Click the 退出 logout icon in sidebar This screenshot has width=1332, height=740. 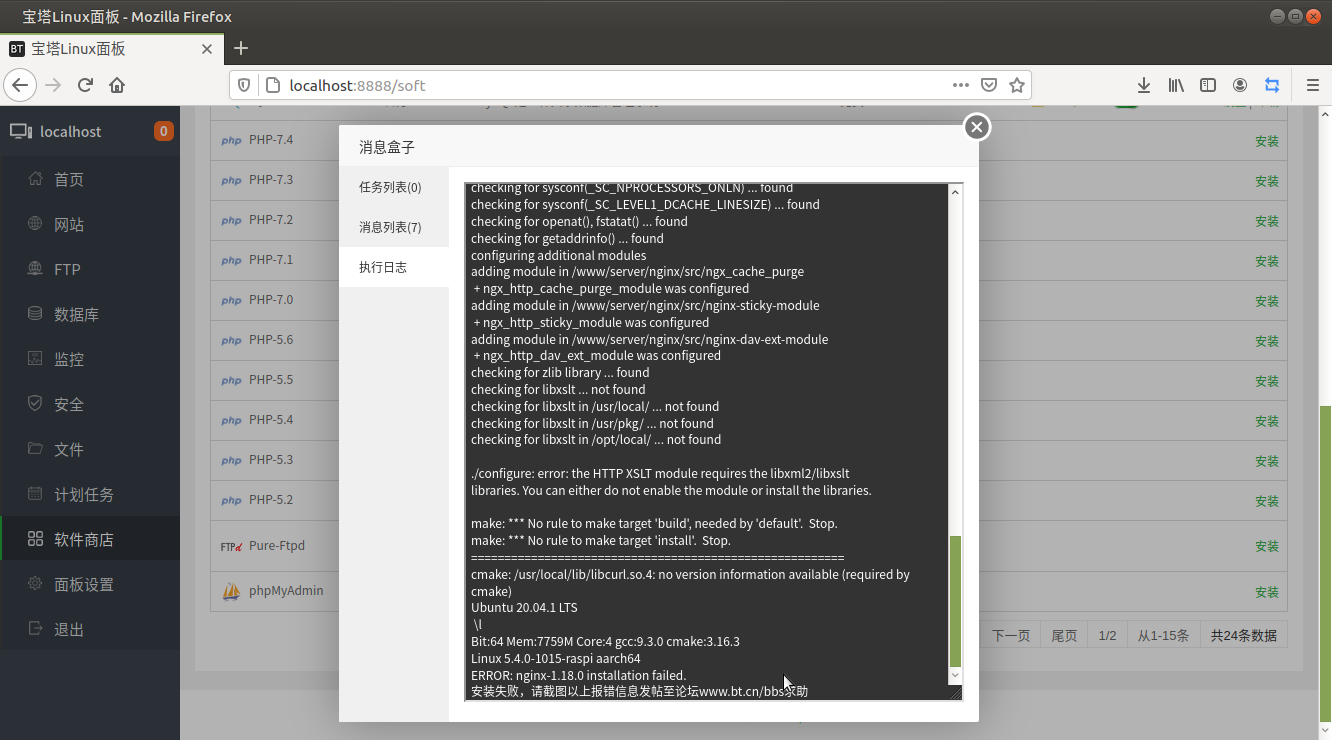(x=36, y=629)
